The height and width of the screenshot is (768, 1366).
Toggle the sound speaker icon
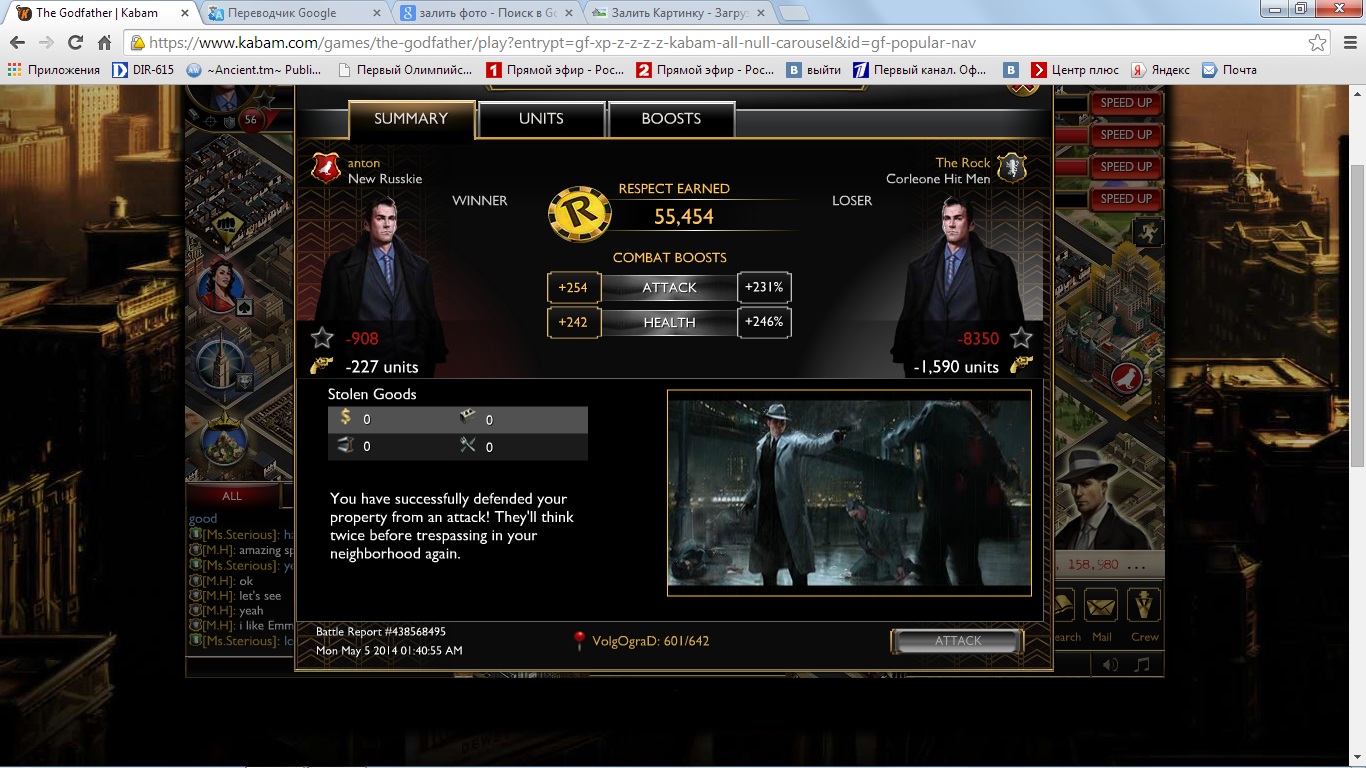[x=1110, y=664]
